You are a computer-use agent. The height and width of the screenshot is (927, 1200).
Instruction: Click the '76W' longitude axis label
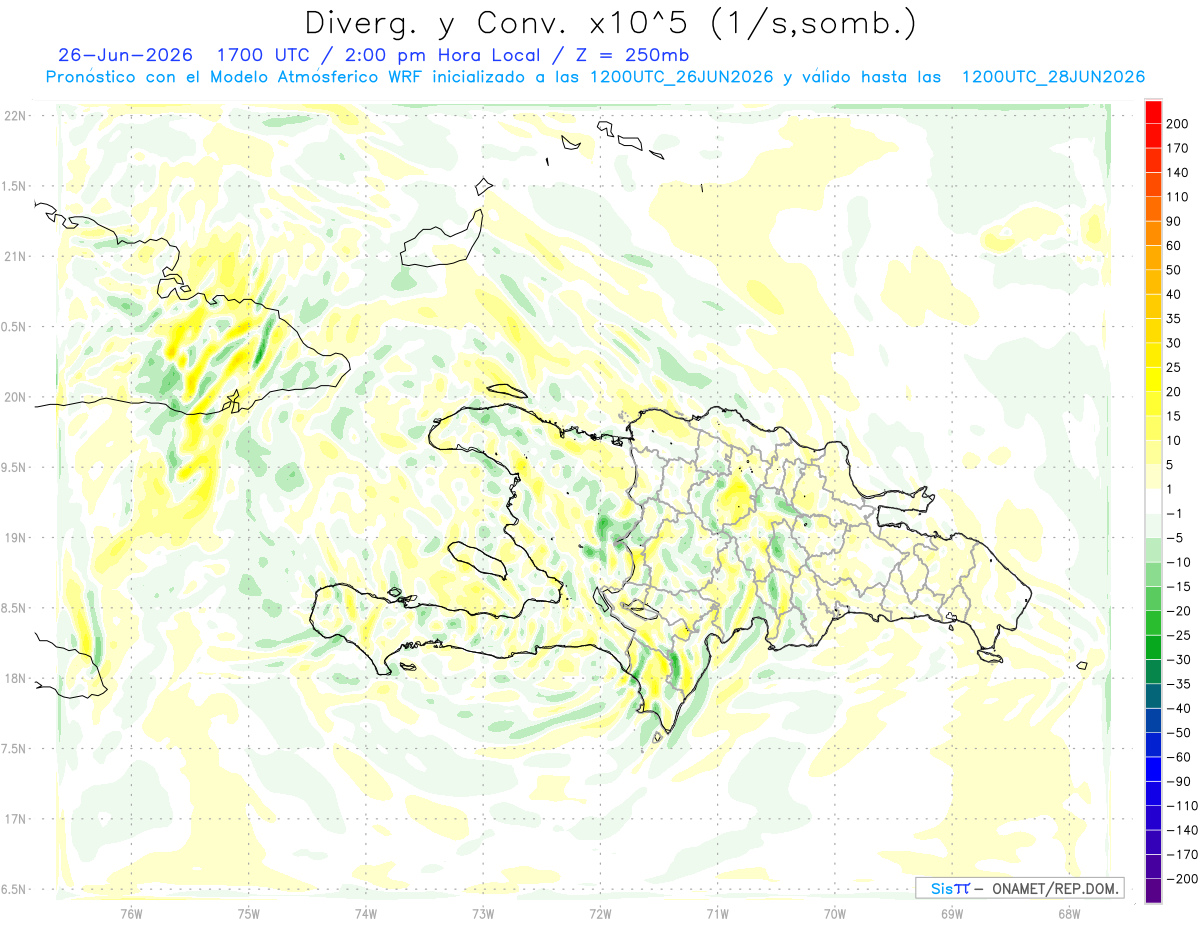(131, 913)
